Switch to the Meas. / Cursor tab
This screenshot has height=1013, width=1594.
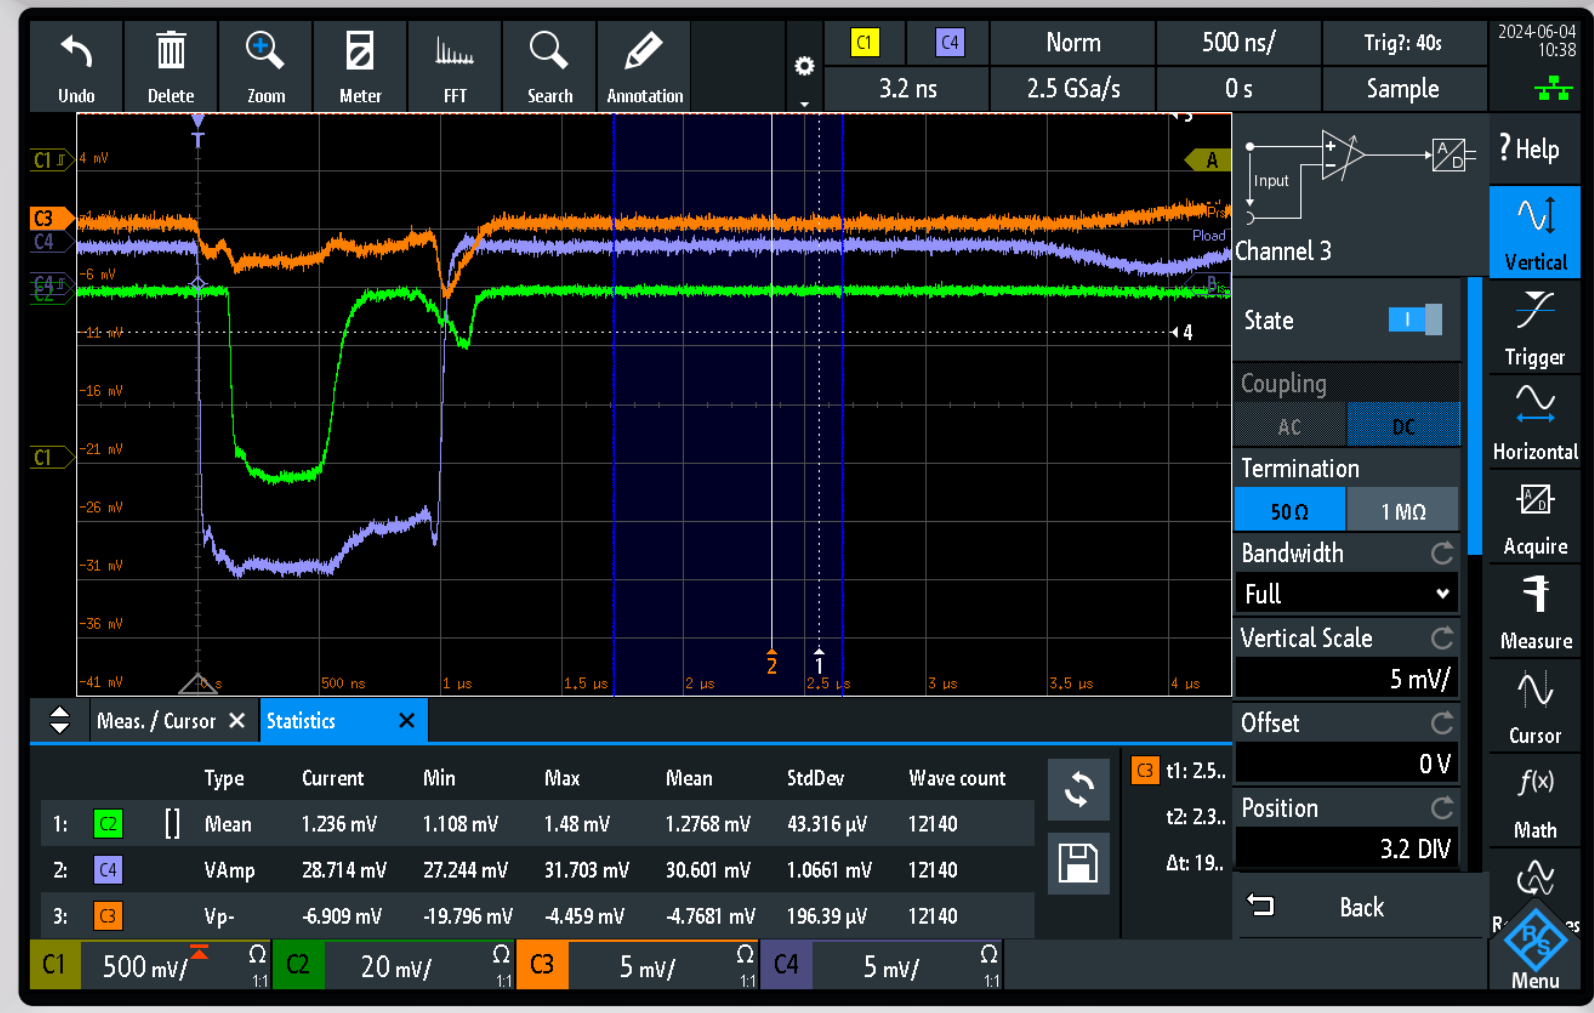point(156,721)
